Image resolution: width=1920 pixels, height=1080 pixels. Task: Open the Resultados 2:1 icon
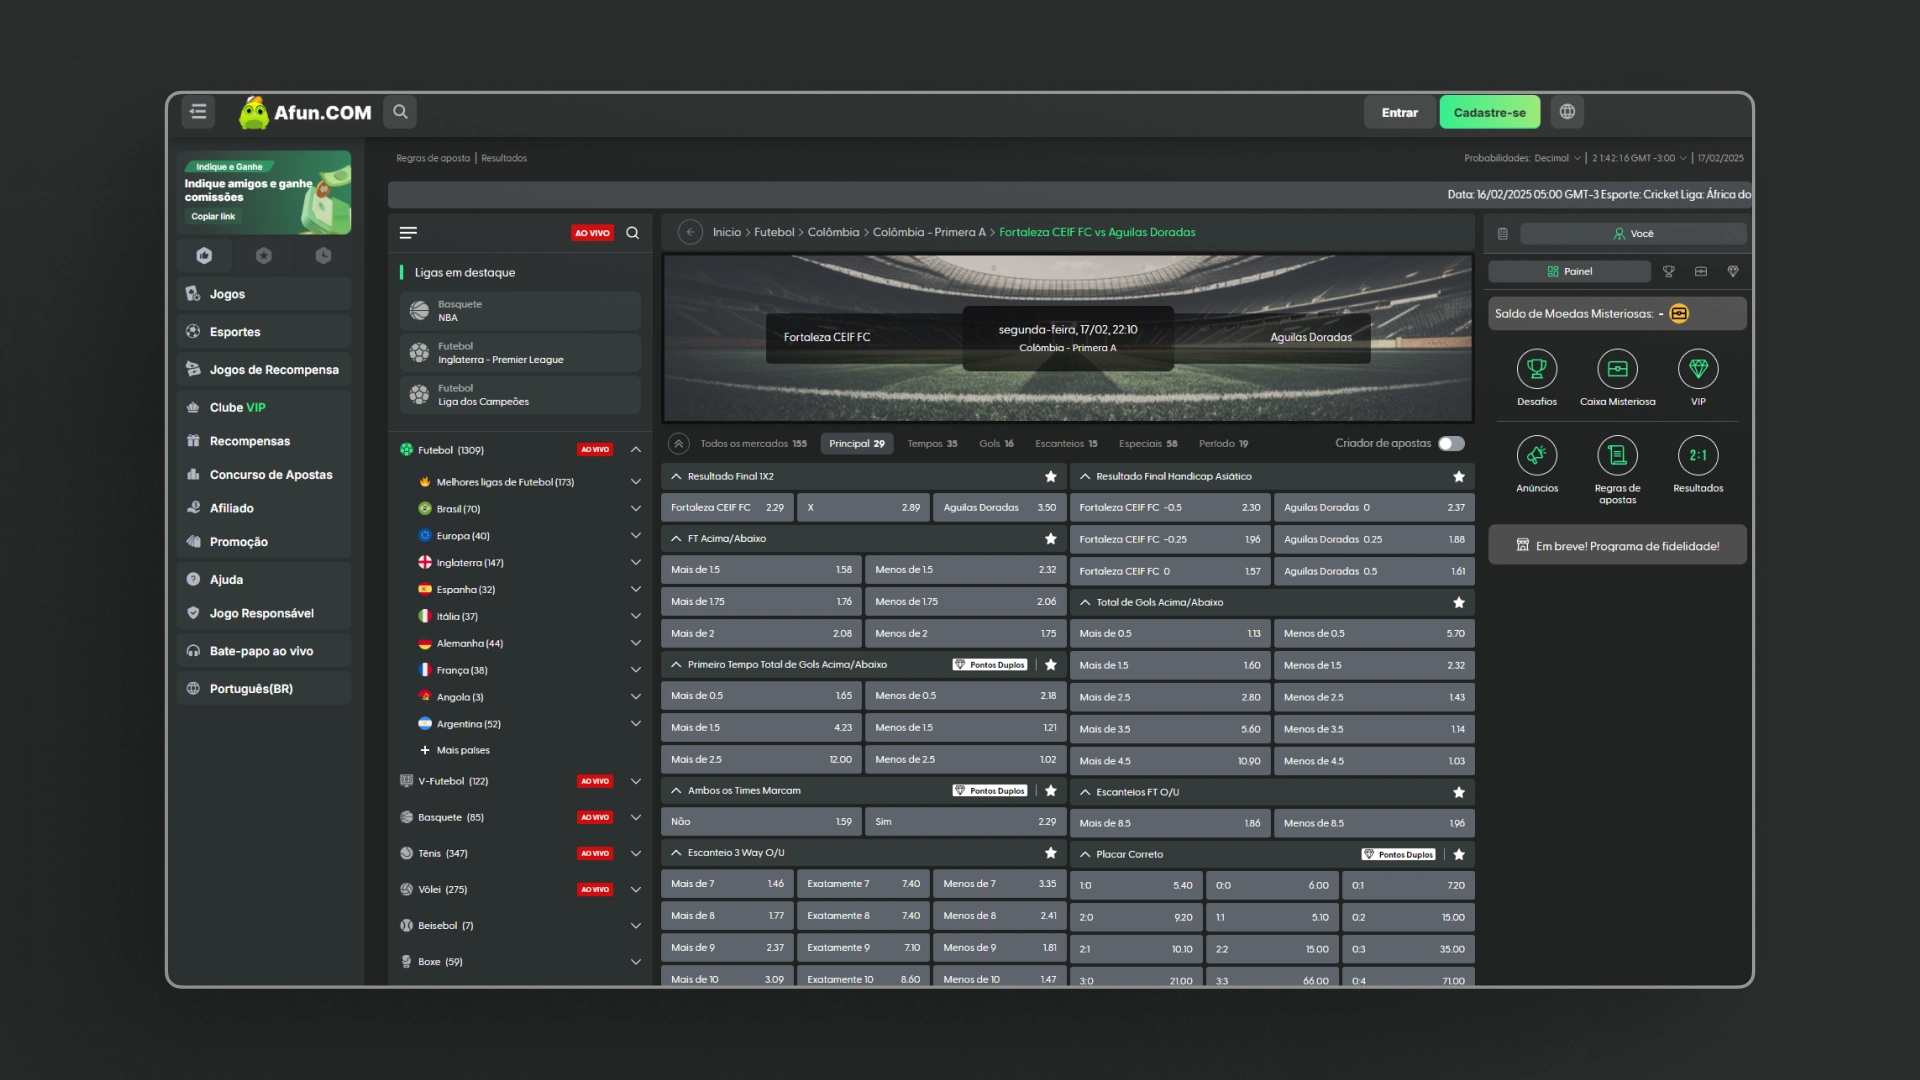click(1698, 456)
